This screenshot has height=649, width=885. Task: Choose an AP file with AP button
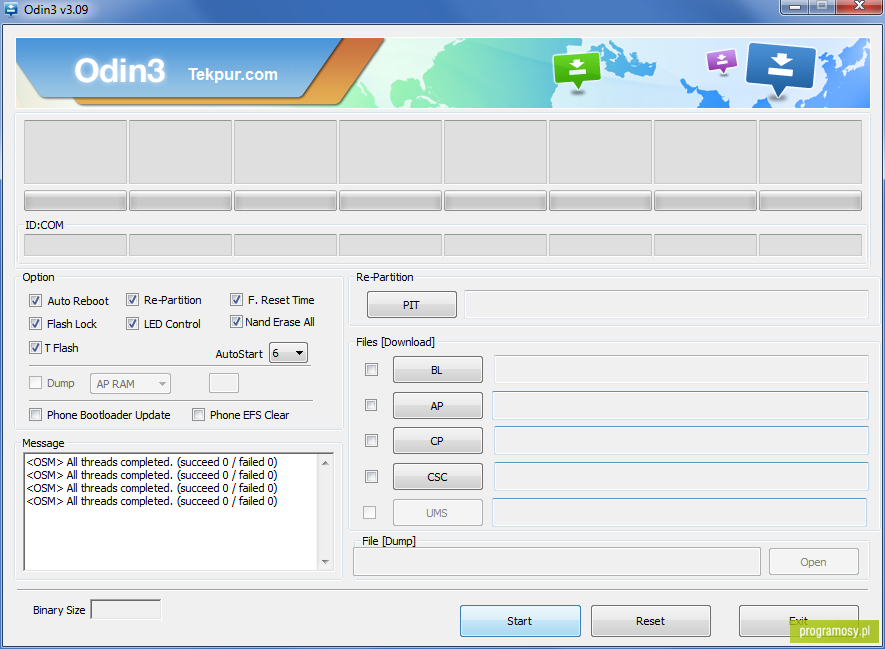pos(437,406)
